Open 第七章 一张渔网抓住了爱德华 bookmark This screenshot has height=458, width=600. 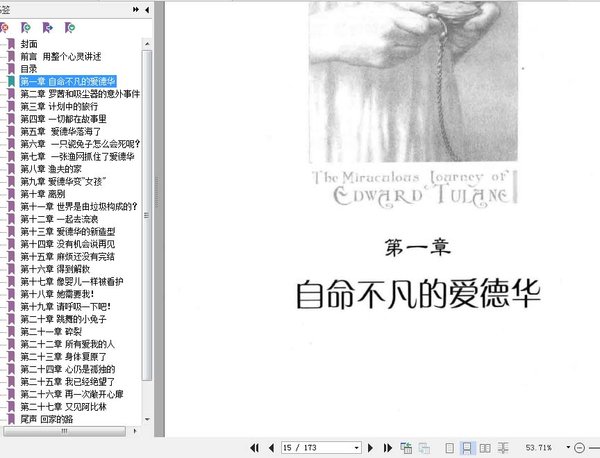[77, 156]
